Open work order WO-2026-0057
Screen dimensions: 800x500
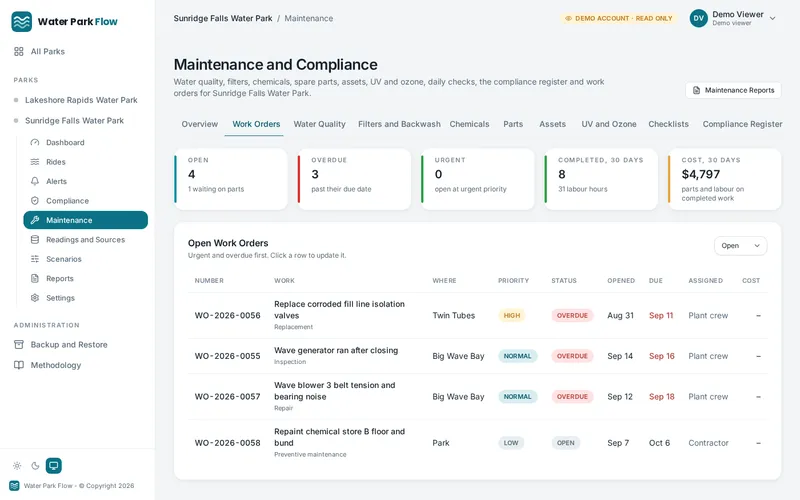[x=478, y=396]
